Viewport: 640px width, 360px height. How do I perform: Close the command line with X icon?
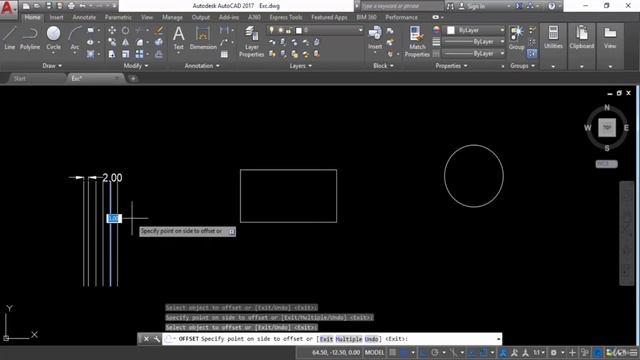tap(146, 339)
